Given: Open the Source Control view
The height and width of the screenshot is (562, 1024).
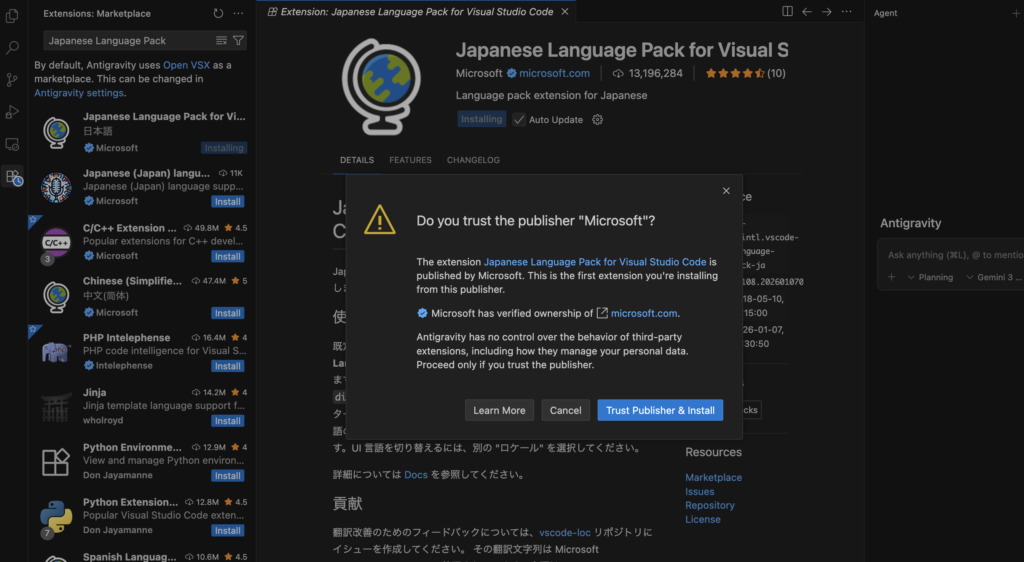Looking at the screenshot, I should click(x=13, y=79).
